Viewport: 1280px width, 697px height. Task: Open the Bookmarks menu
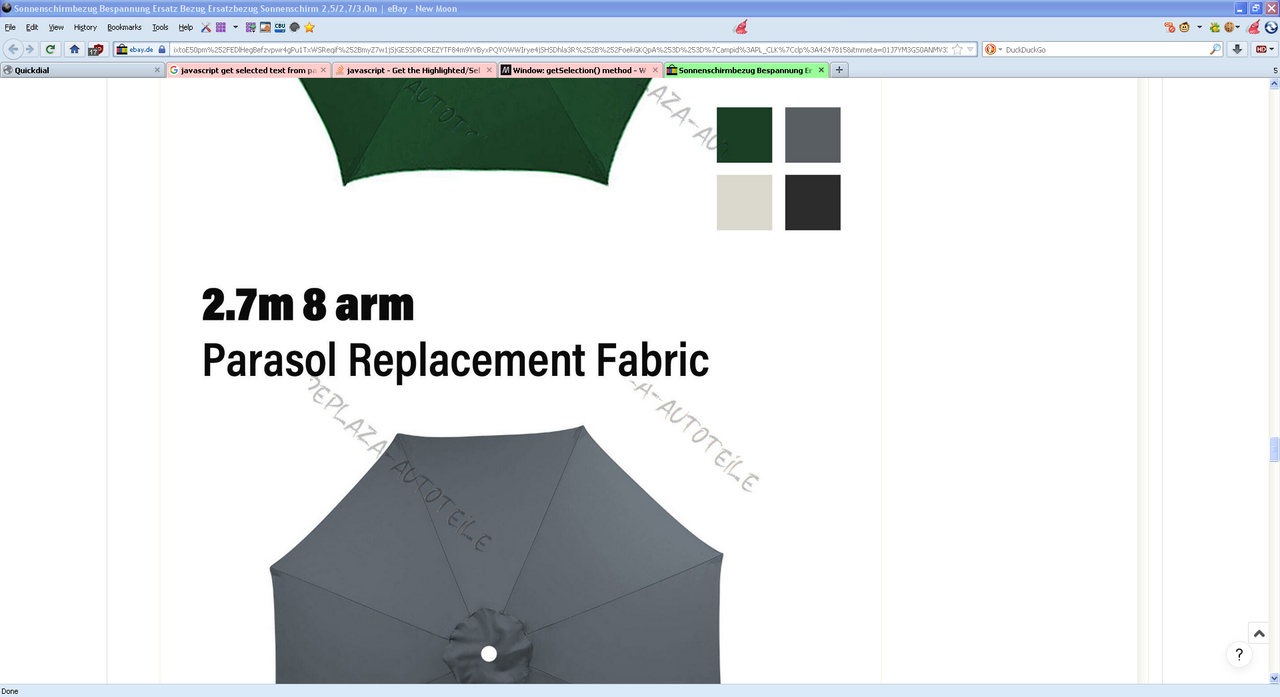click(124, 27)
